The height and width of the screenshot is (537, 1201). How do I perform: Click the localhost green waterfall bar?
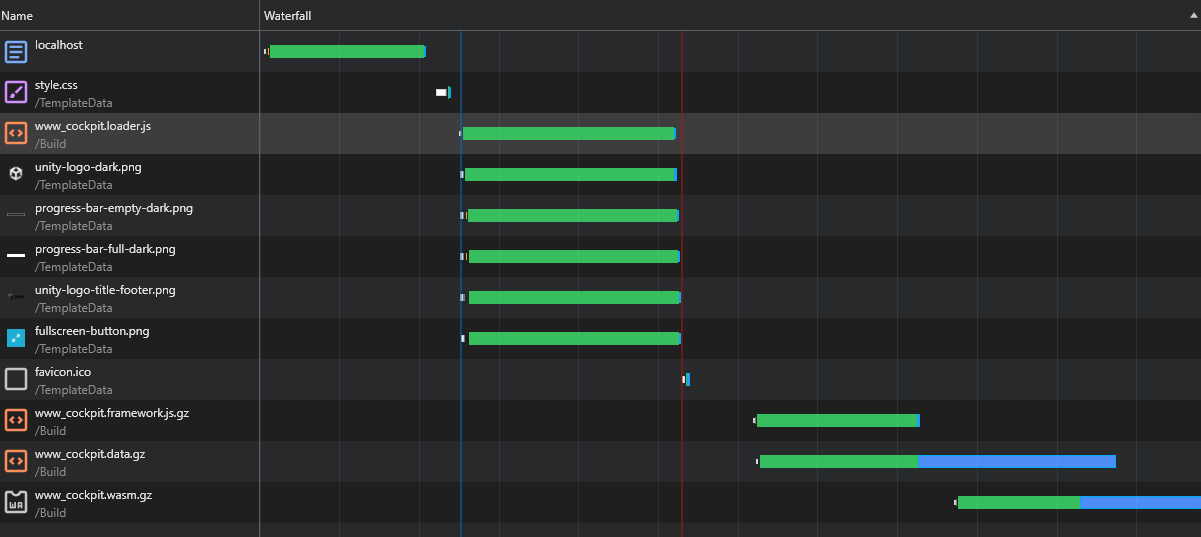coord(347,52)
